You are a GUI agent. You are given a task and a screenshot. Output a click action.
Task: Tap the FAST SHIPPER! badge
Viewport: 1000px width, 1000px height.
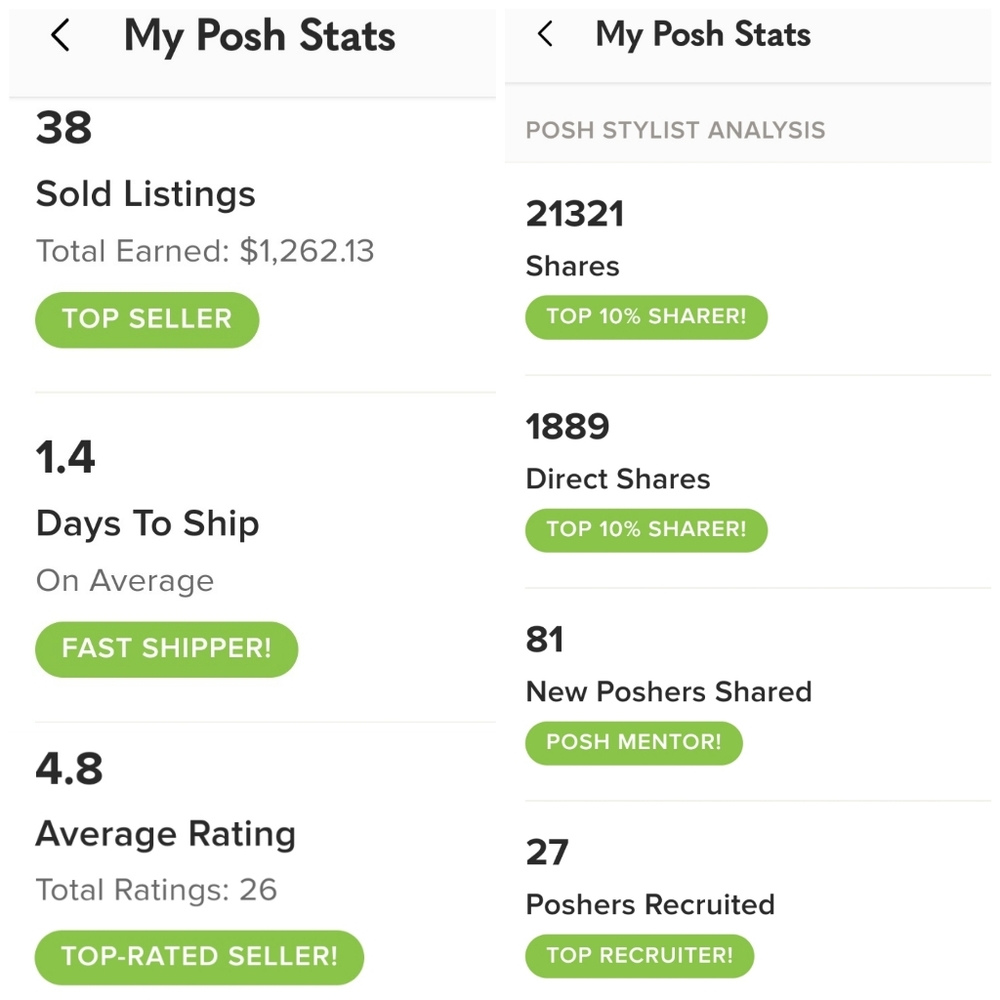point(166,649)
